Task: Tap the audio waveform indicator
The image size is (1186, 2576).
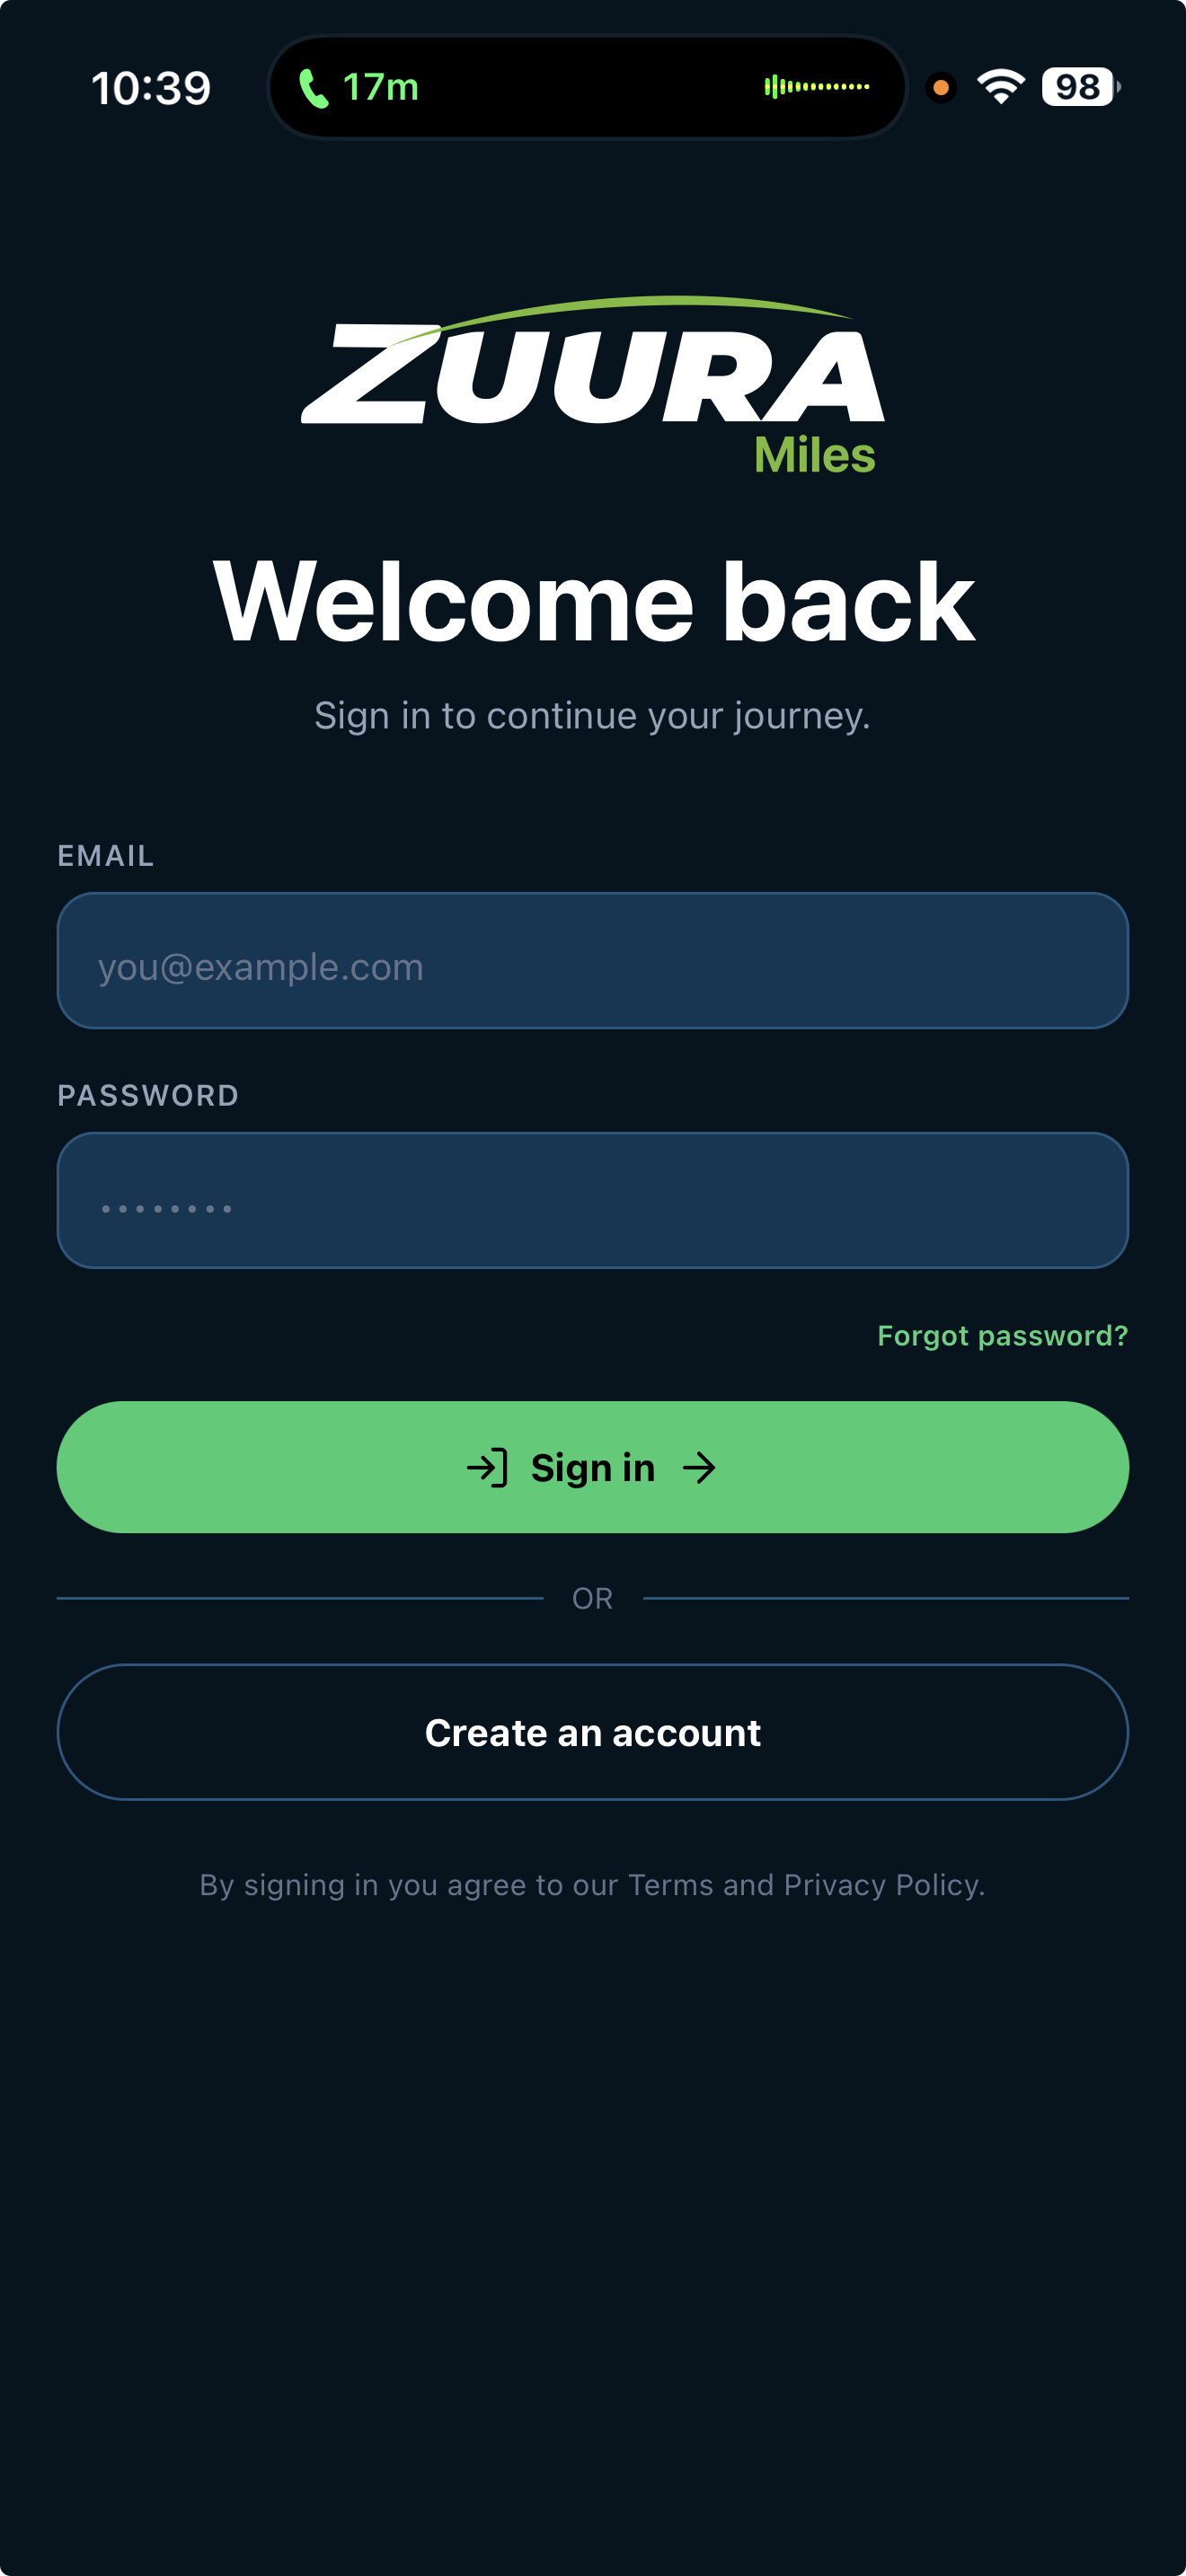Action: 816,87
